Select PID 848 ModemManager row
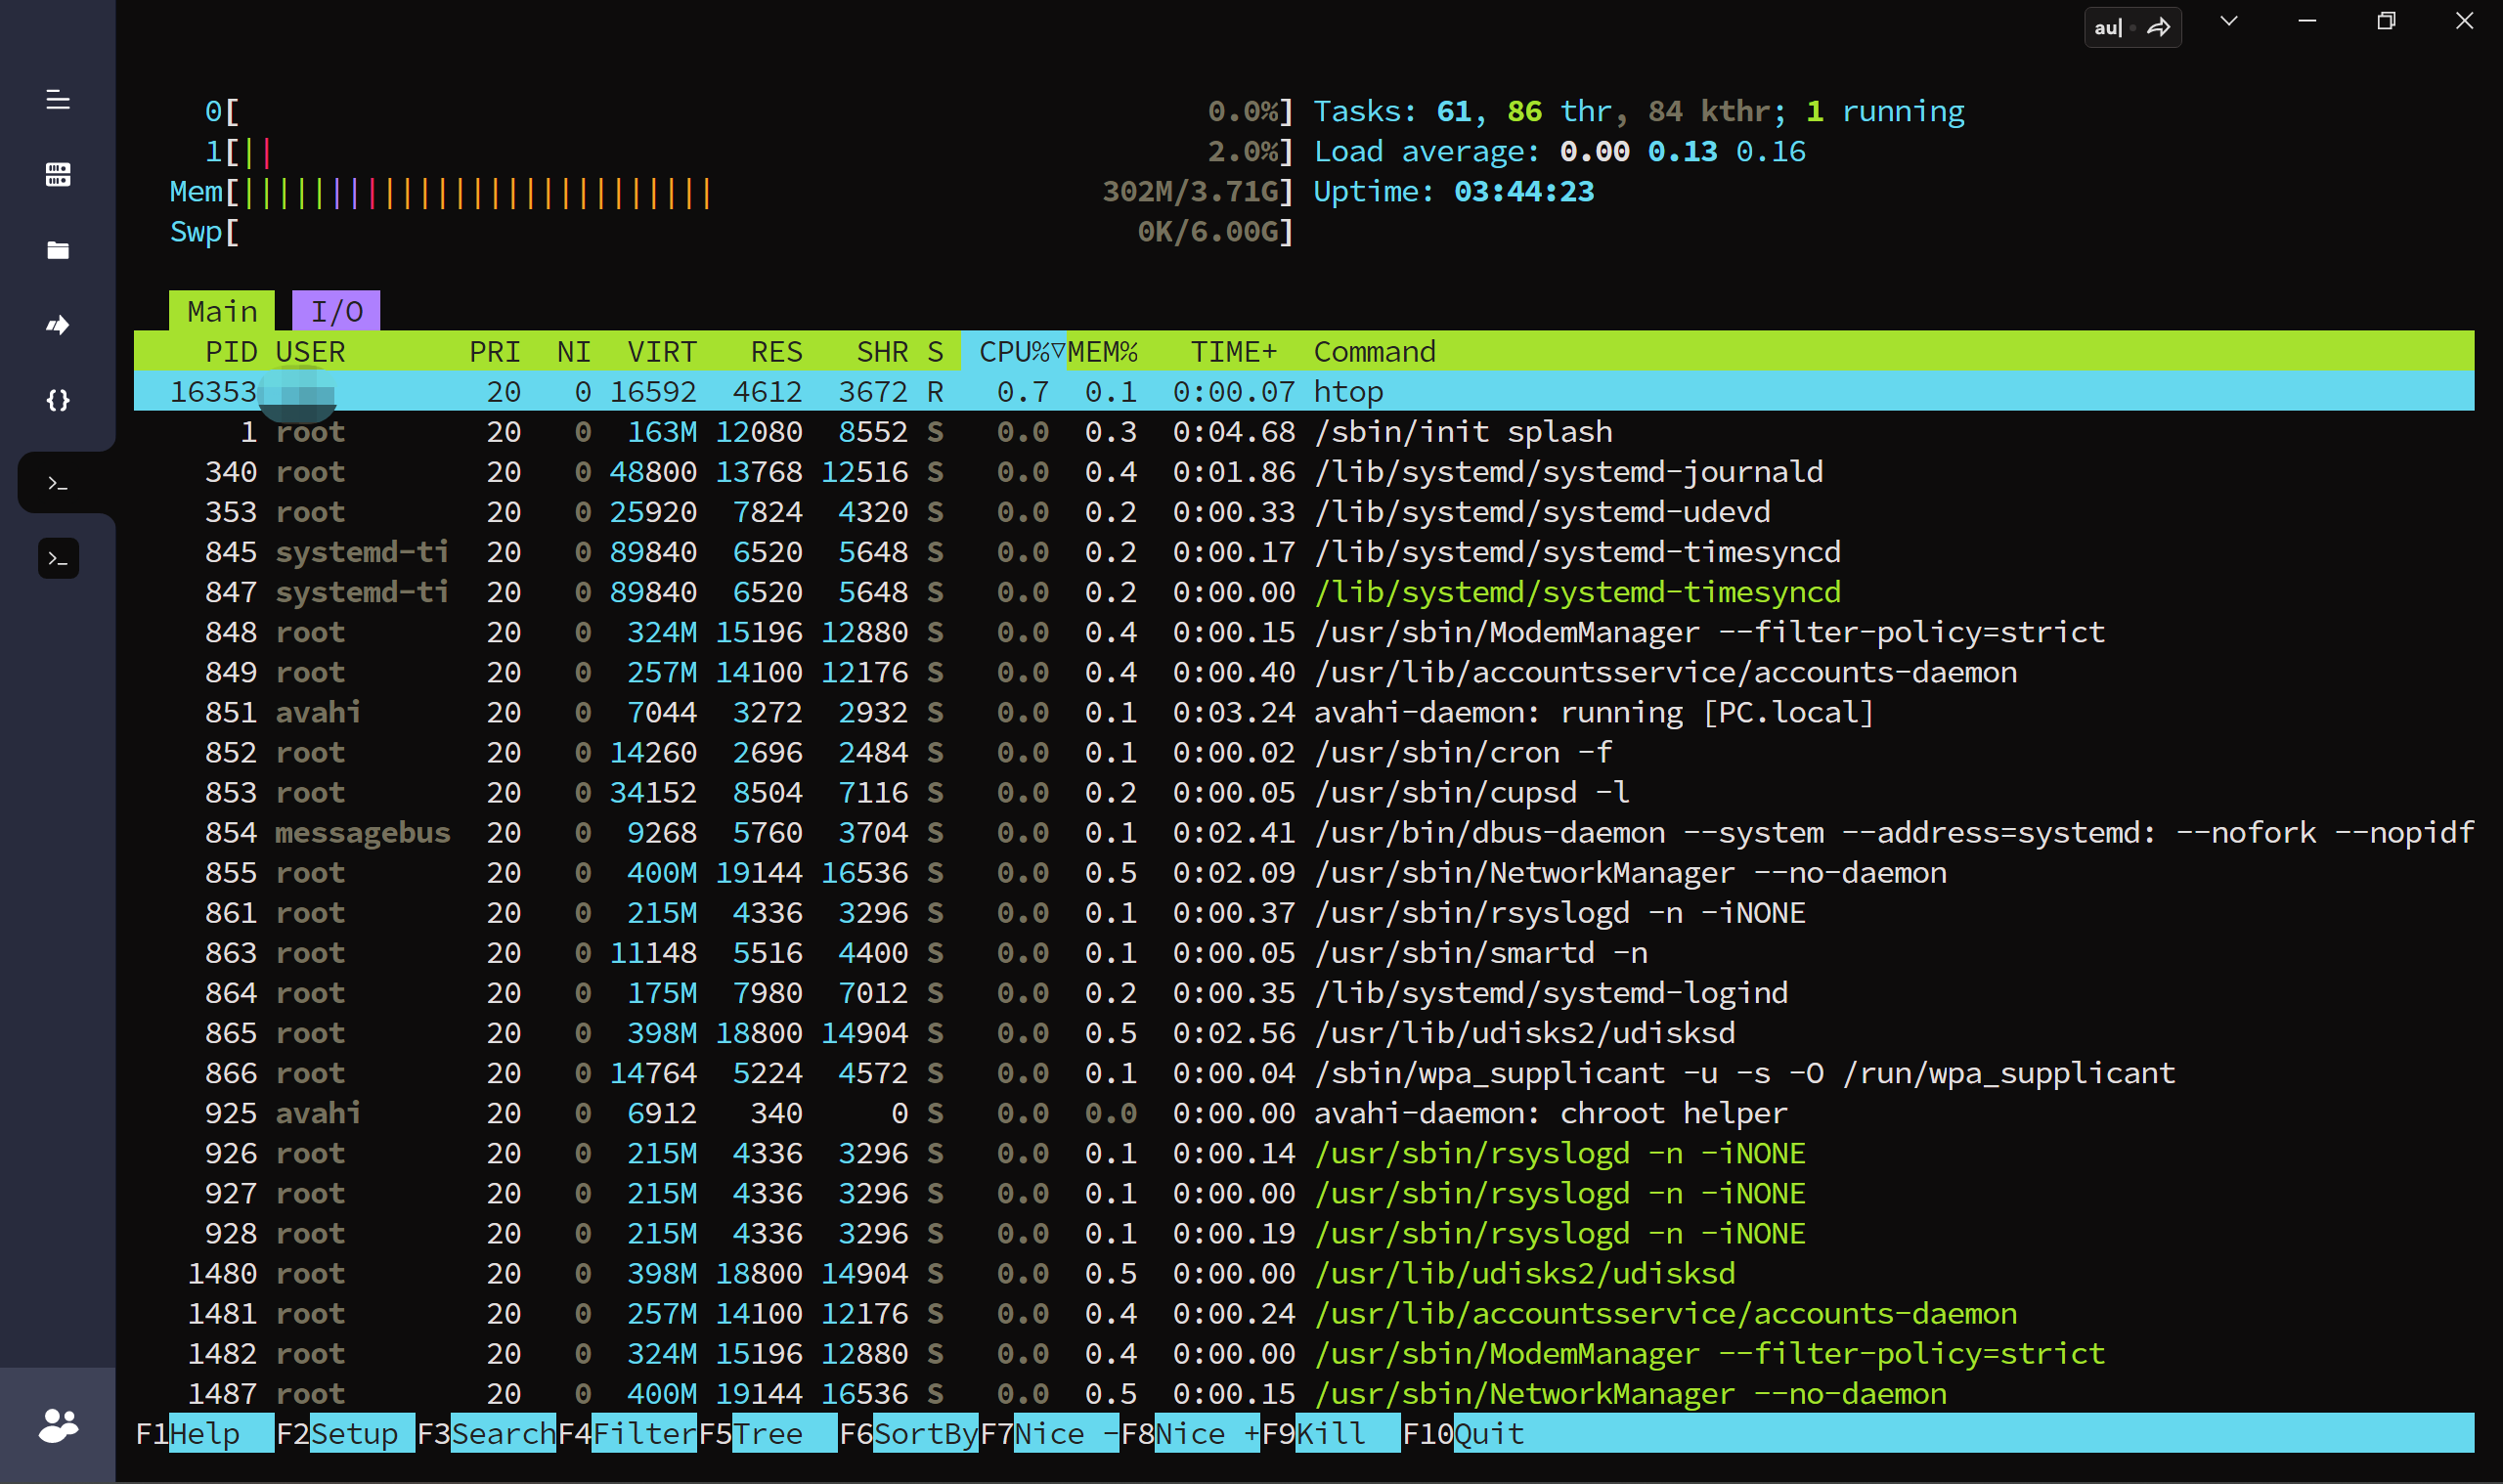The height and width of the screenshot is (1484, 2503). click(x=1304, y=631)
